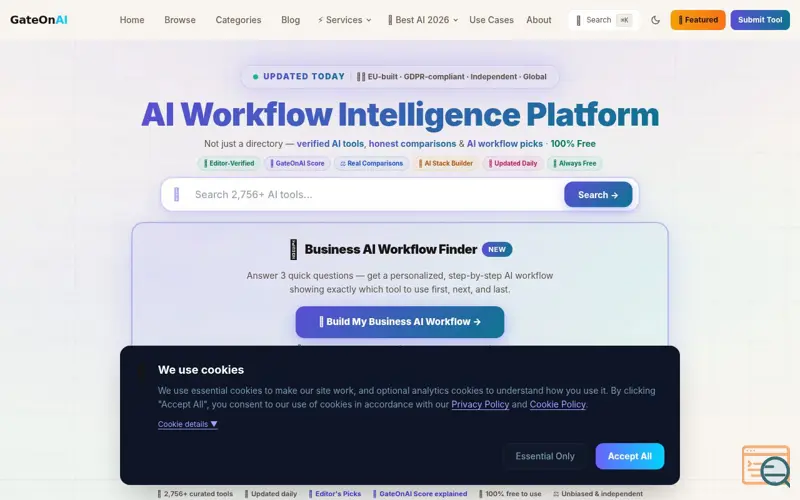800x500 pixels.
Task: Click the orange Featured button
Action: 698,20
